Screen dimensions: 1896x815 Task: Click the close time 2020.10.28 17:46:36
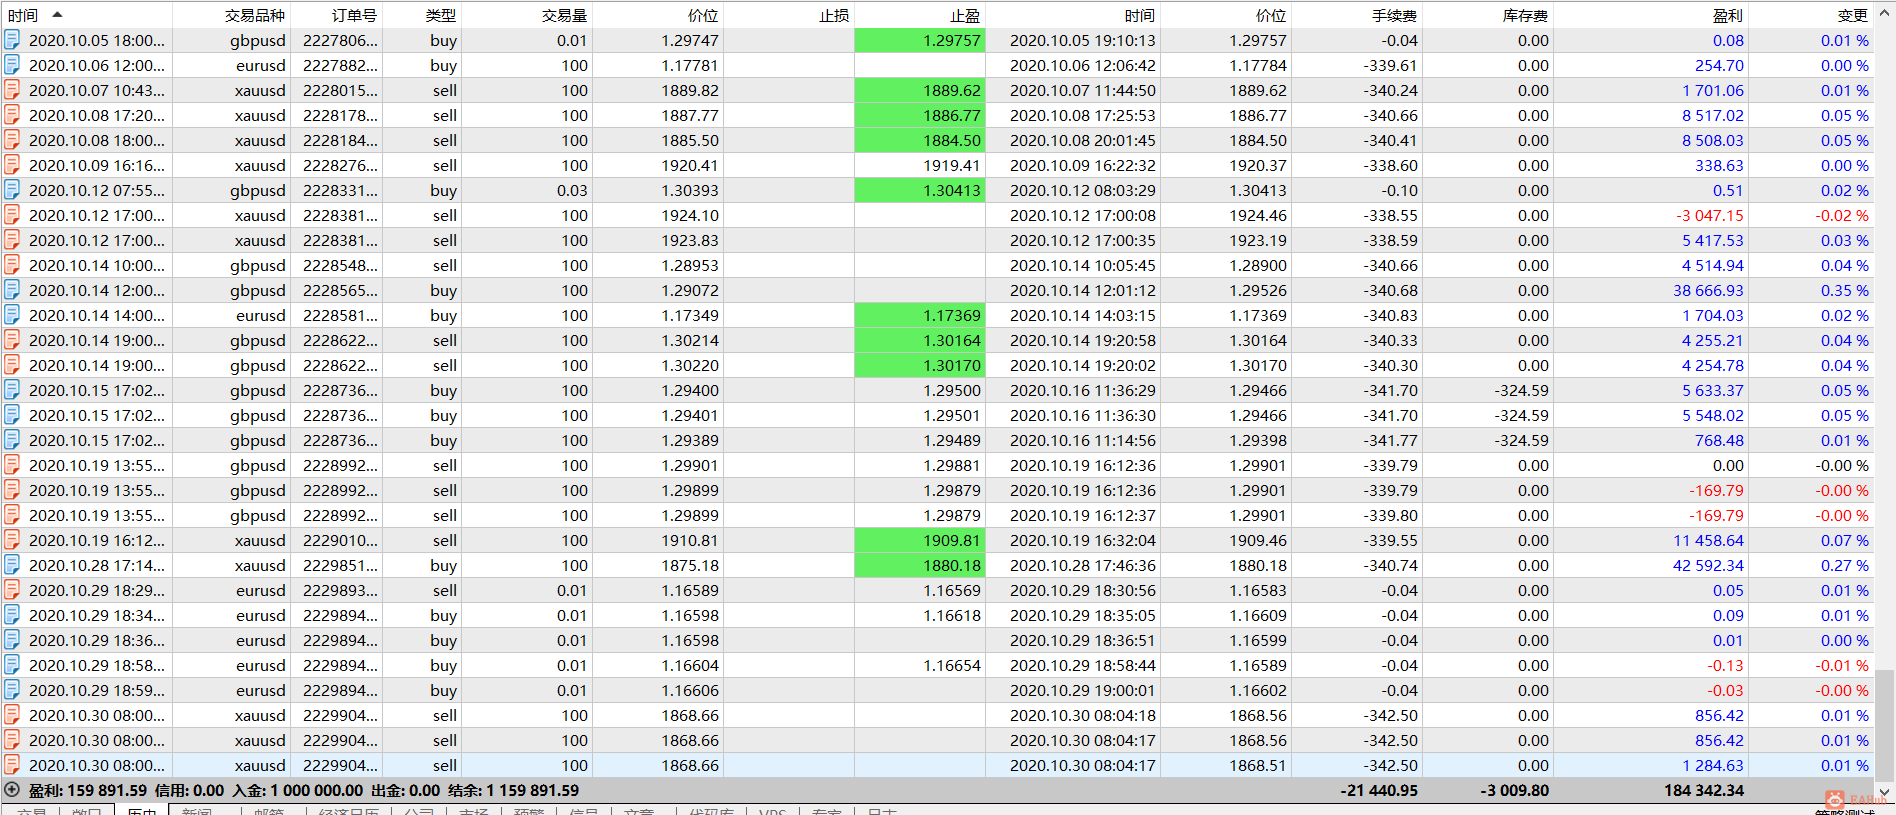point(1082,565)
